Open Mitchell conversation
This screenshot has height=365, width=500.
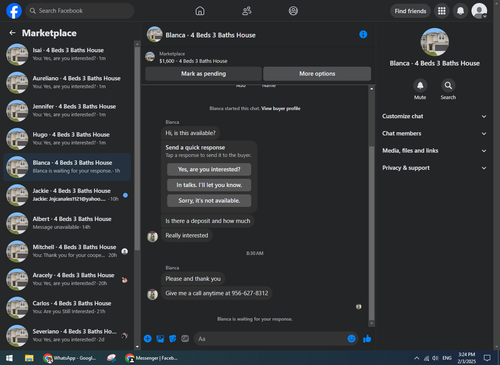67,251
